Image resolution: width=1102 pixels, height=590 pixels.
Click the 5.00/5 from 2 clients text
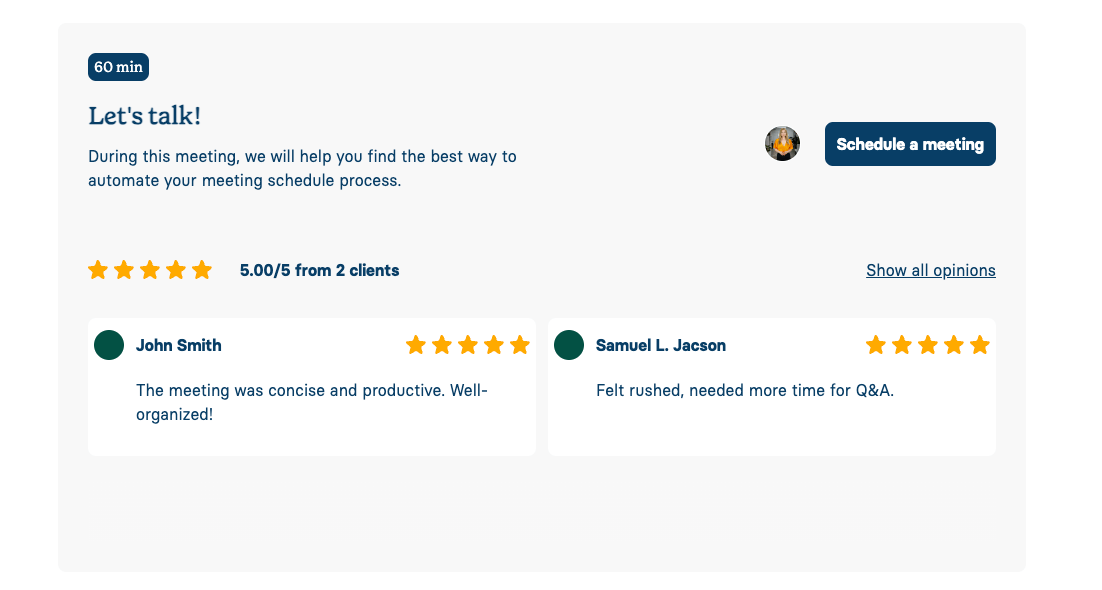click(x=319, y=270)
